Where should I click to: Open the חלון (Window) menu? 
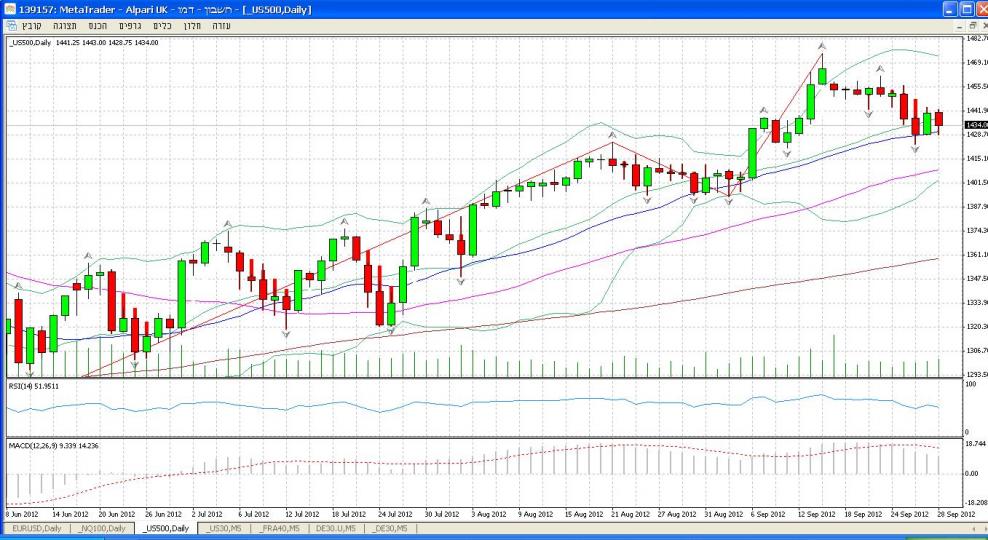194,24
